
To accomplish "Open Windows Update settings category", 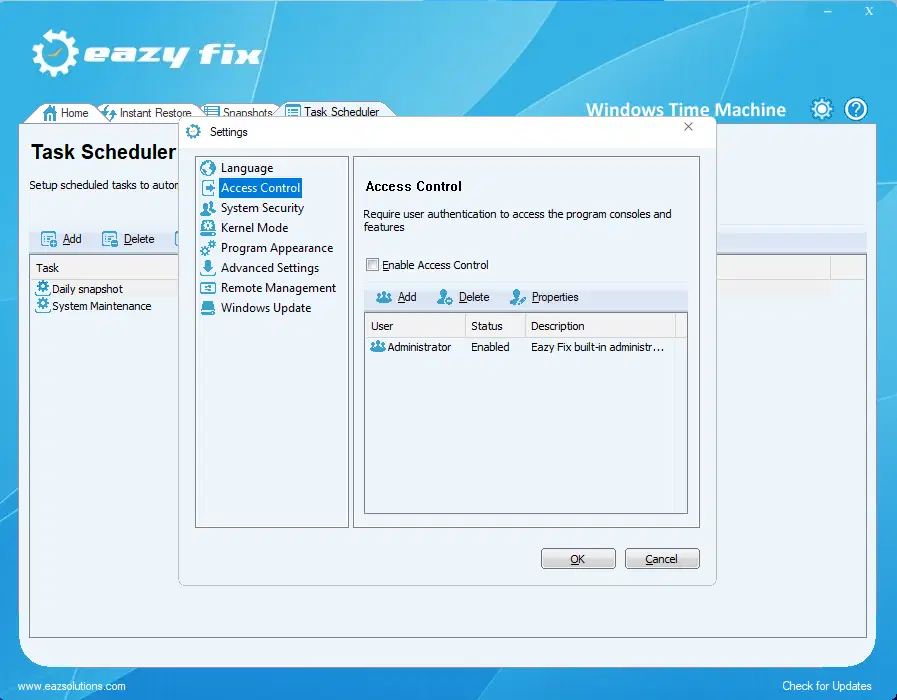I will pos(266,308).
